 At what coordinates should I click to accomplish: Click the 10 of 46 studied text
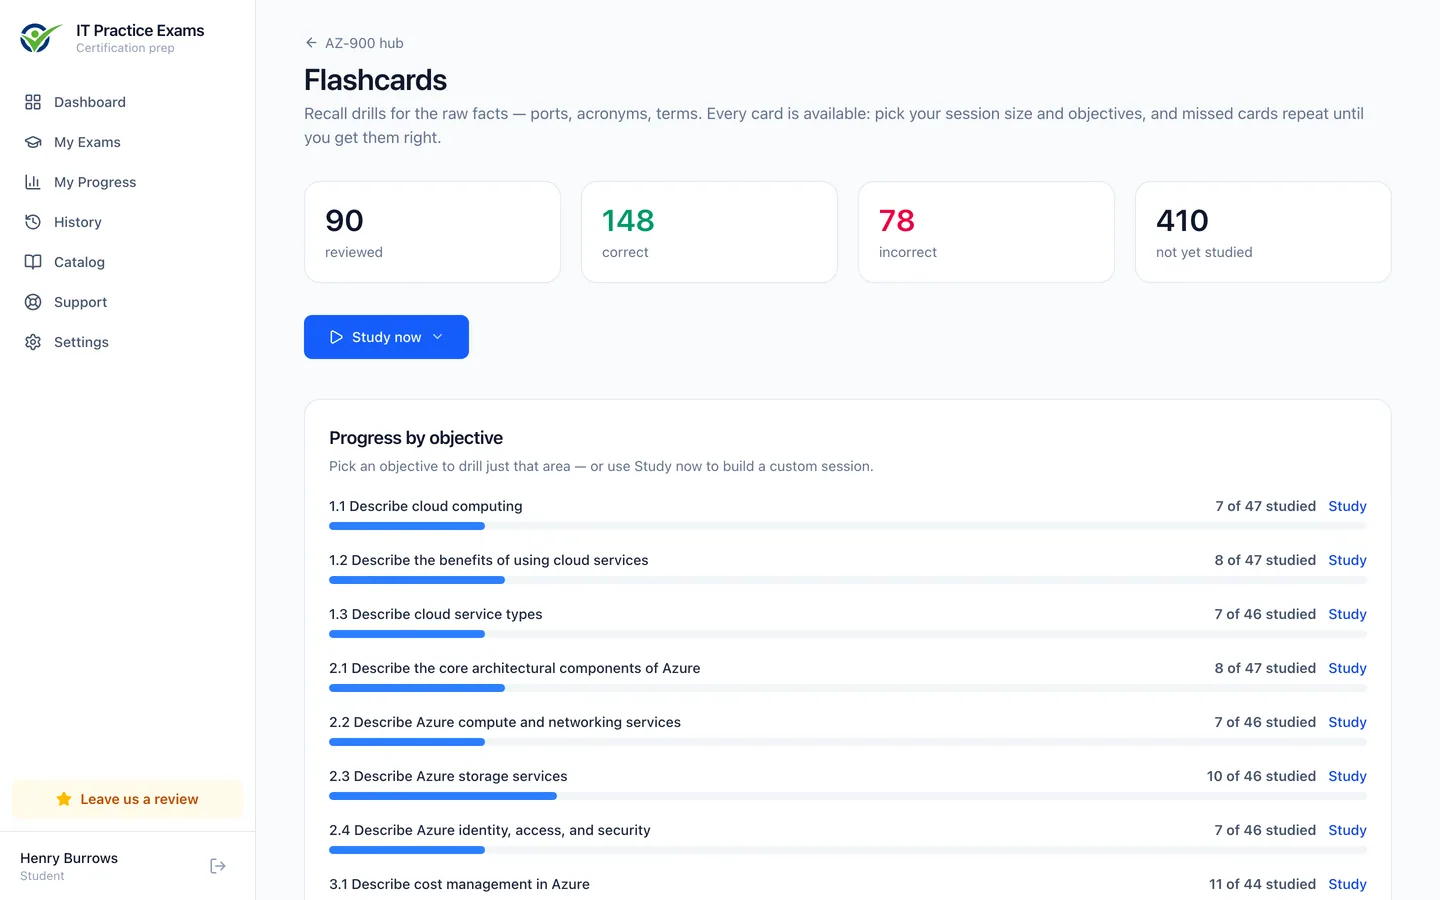pos(1261,776)
